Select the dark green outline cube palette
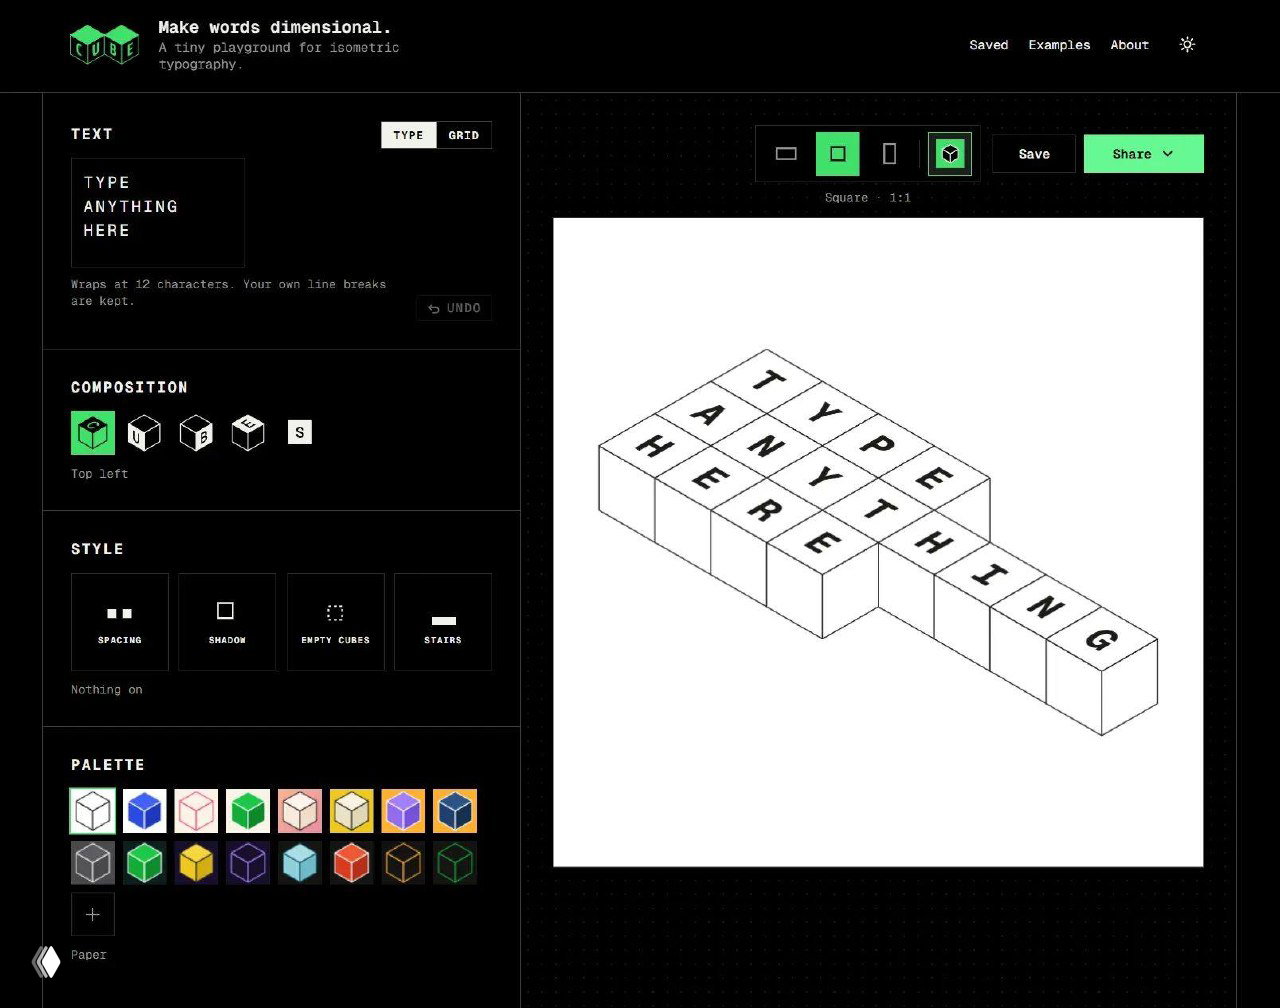This screenshot has height=1008, width=1280. (455, 862)
